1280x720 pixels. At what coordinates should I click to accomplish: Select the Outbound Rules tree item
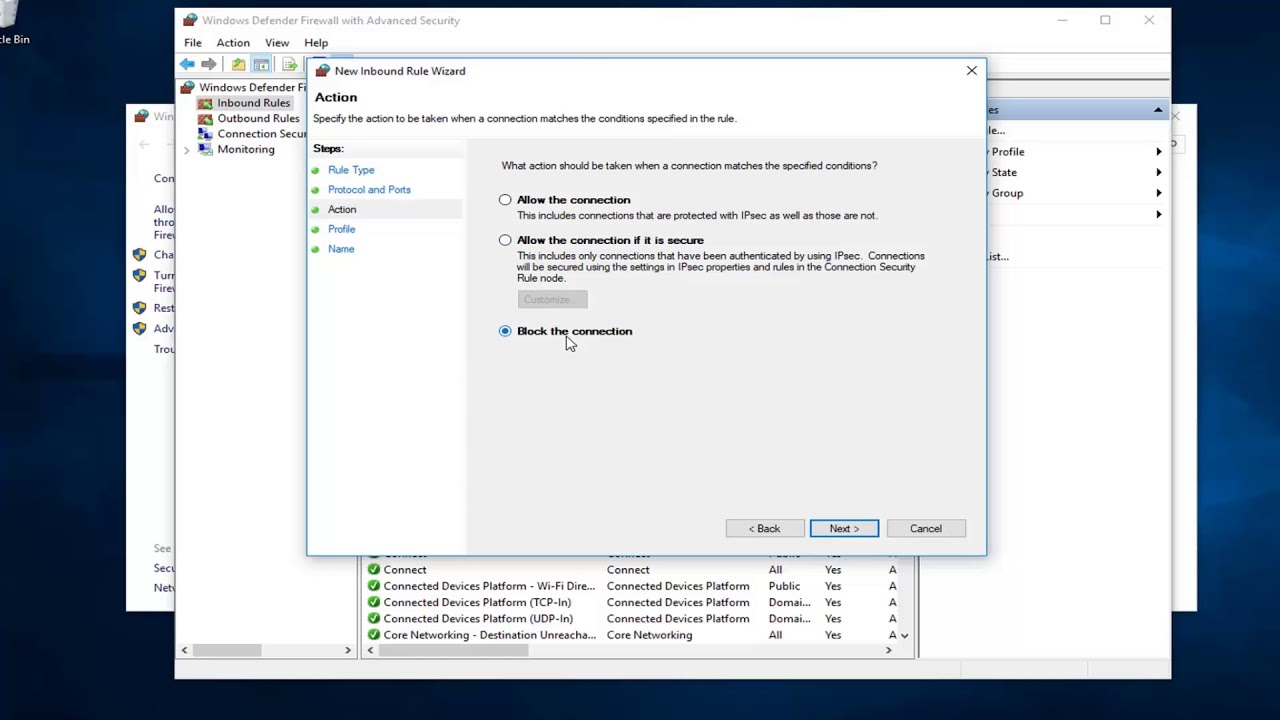coord(258,118)
